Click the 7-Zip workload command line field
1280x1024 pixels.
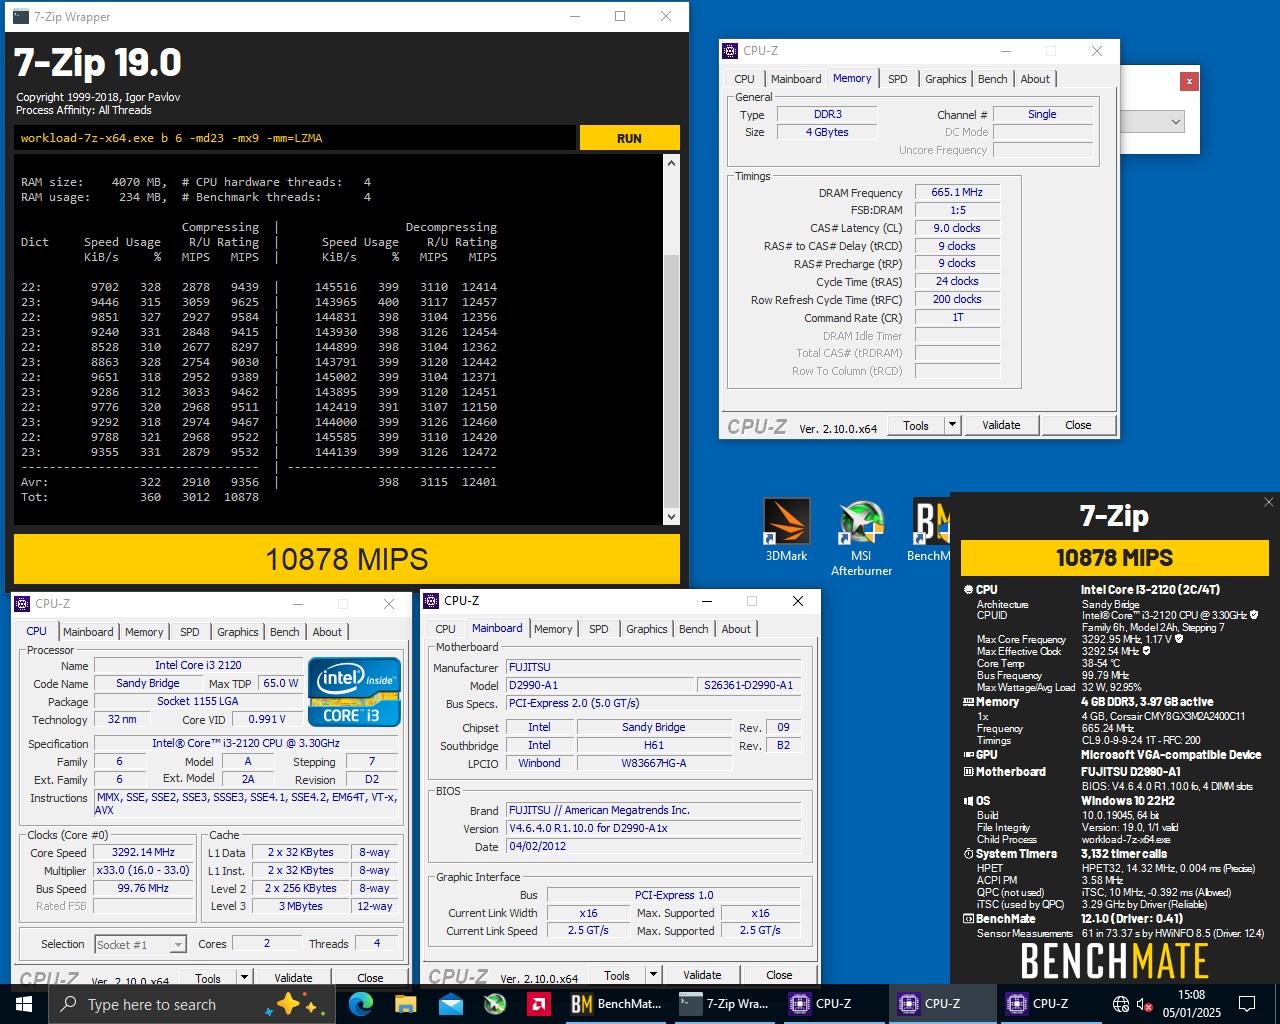tap(295, 138)
